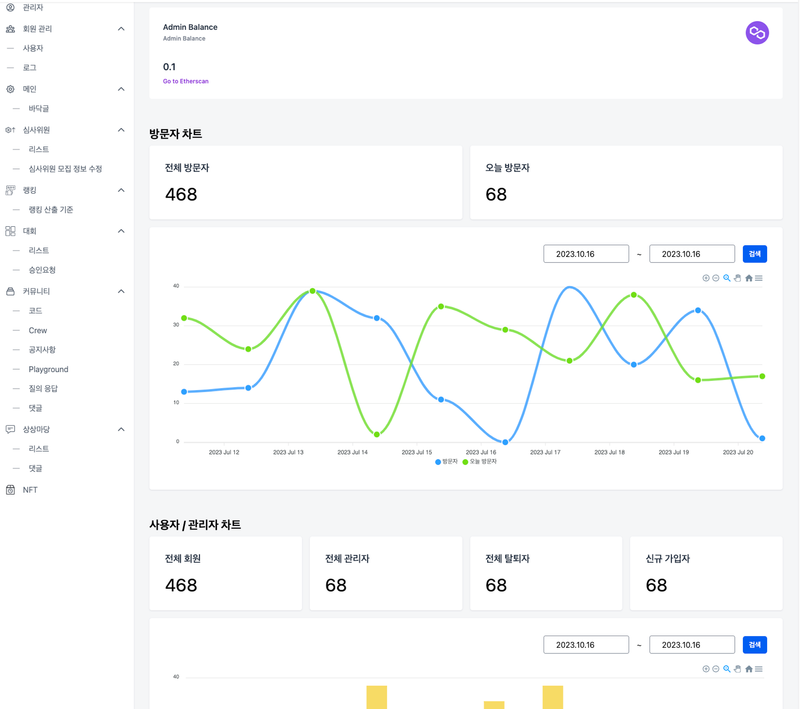This screenshot has width=800, height=709.
Task: Click user chart end date field
Action: [x=692, y=645]
